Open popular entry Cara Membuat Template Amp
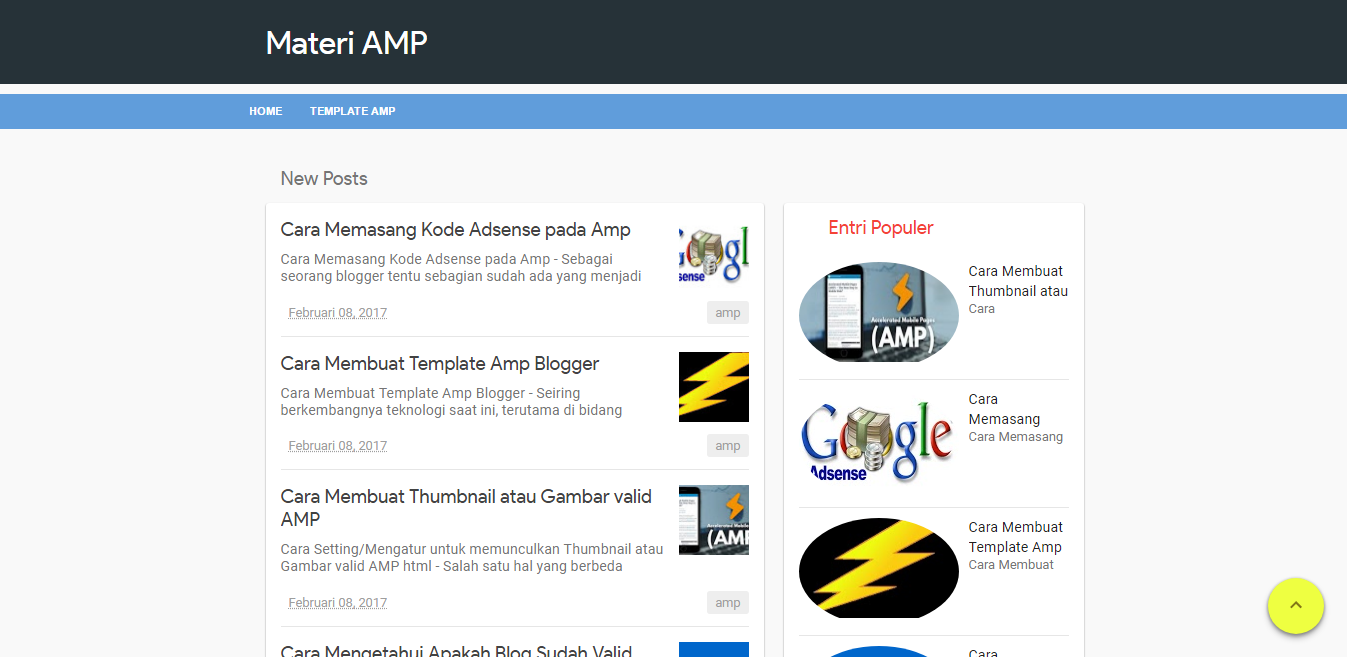Screen dimensions: 1347x657 click(1016, 537)
